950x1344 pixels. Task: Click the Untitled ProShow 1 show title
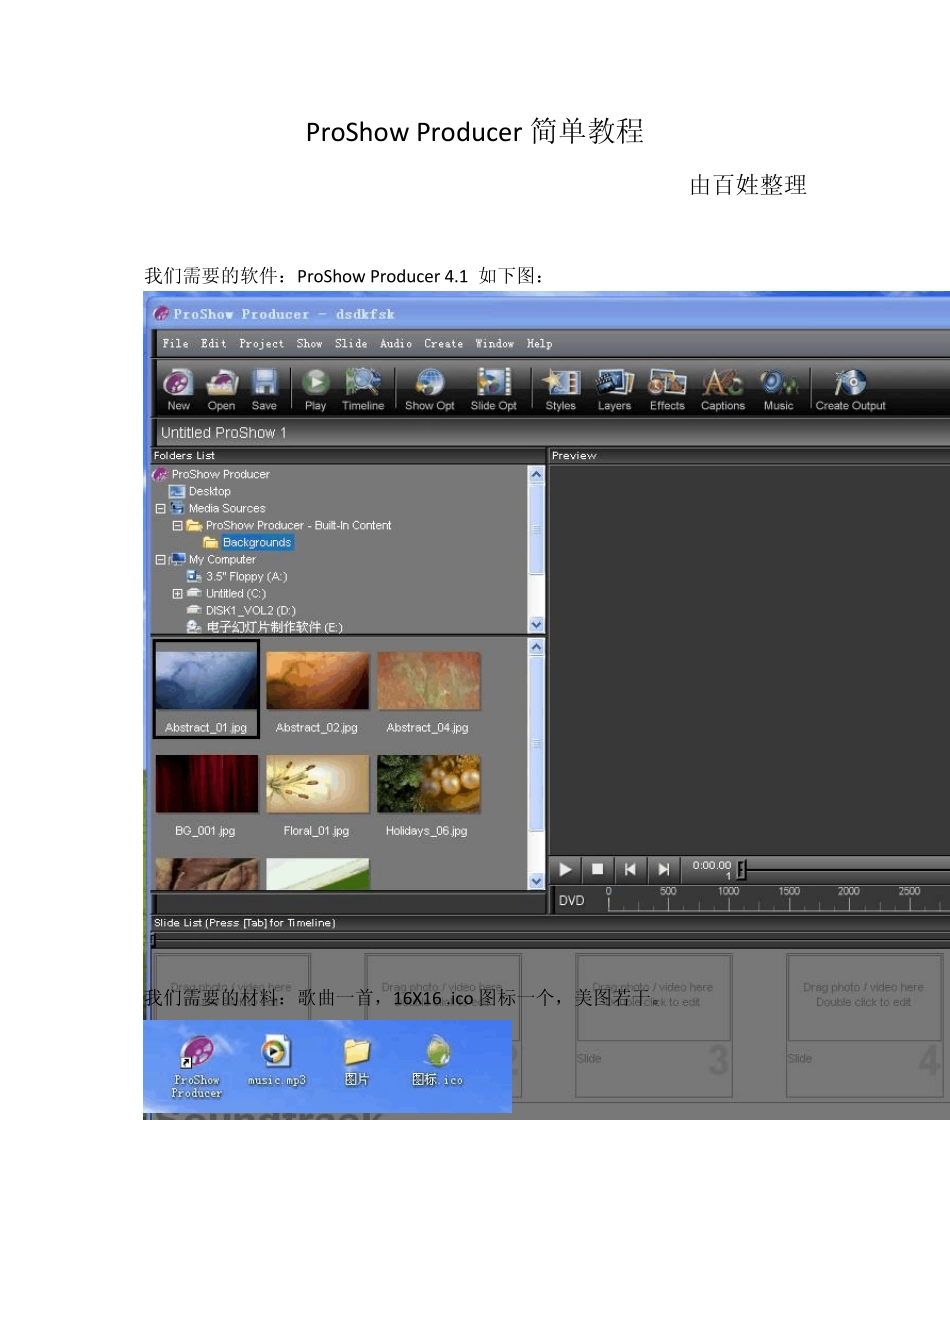(x=224, y=432)
